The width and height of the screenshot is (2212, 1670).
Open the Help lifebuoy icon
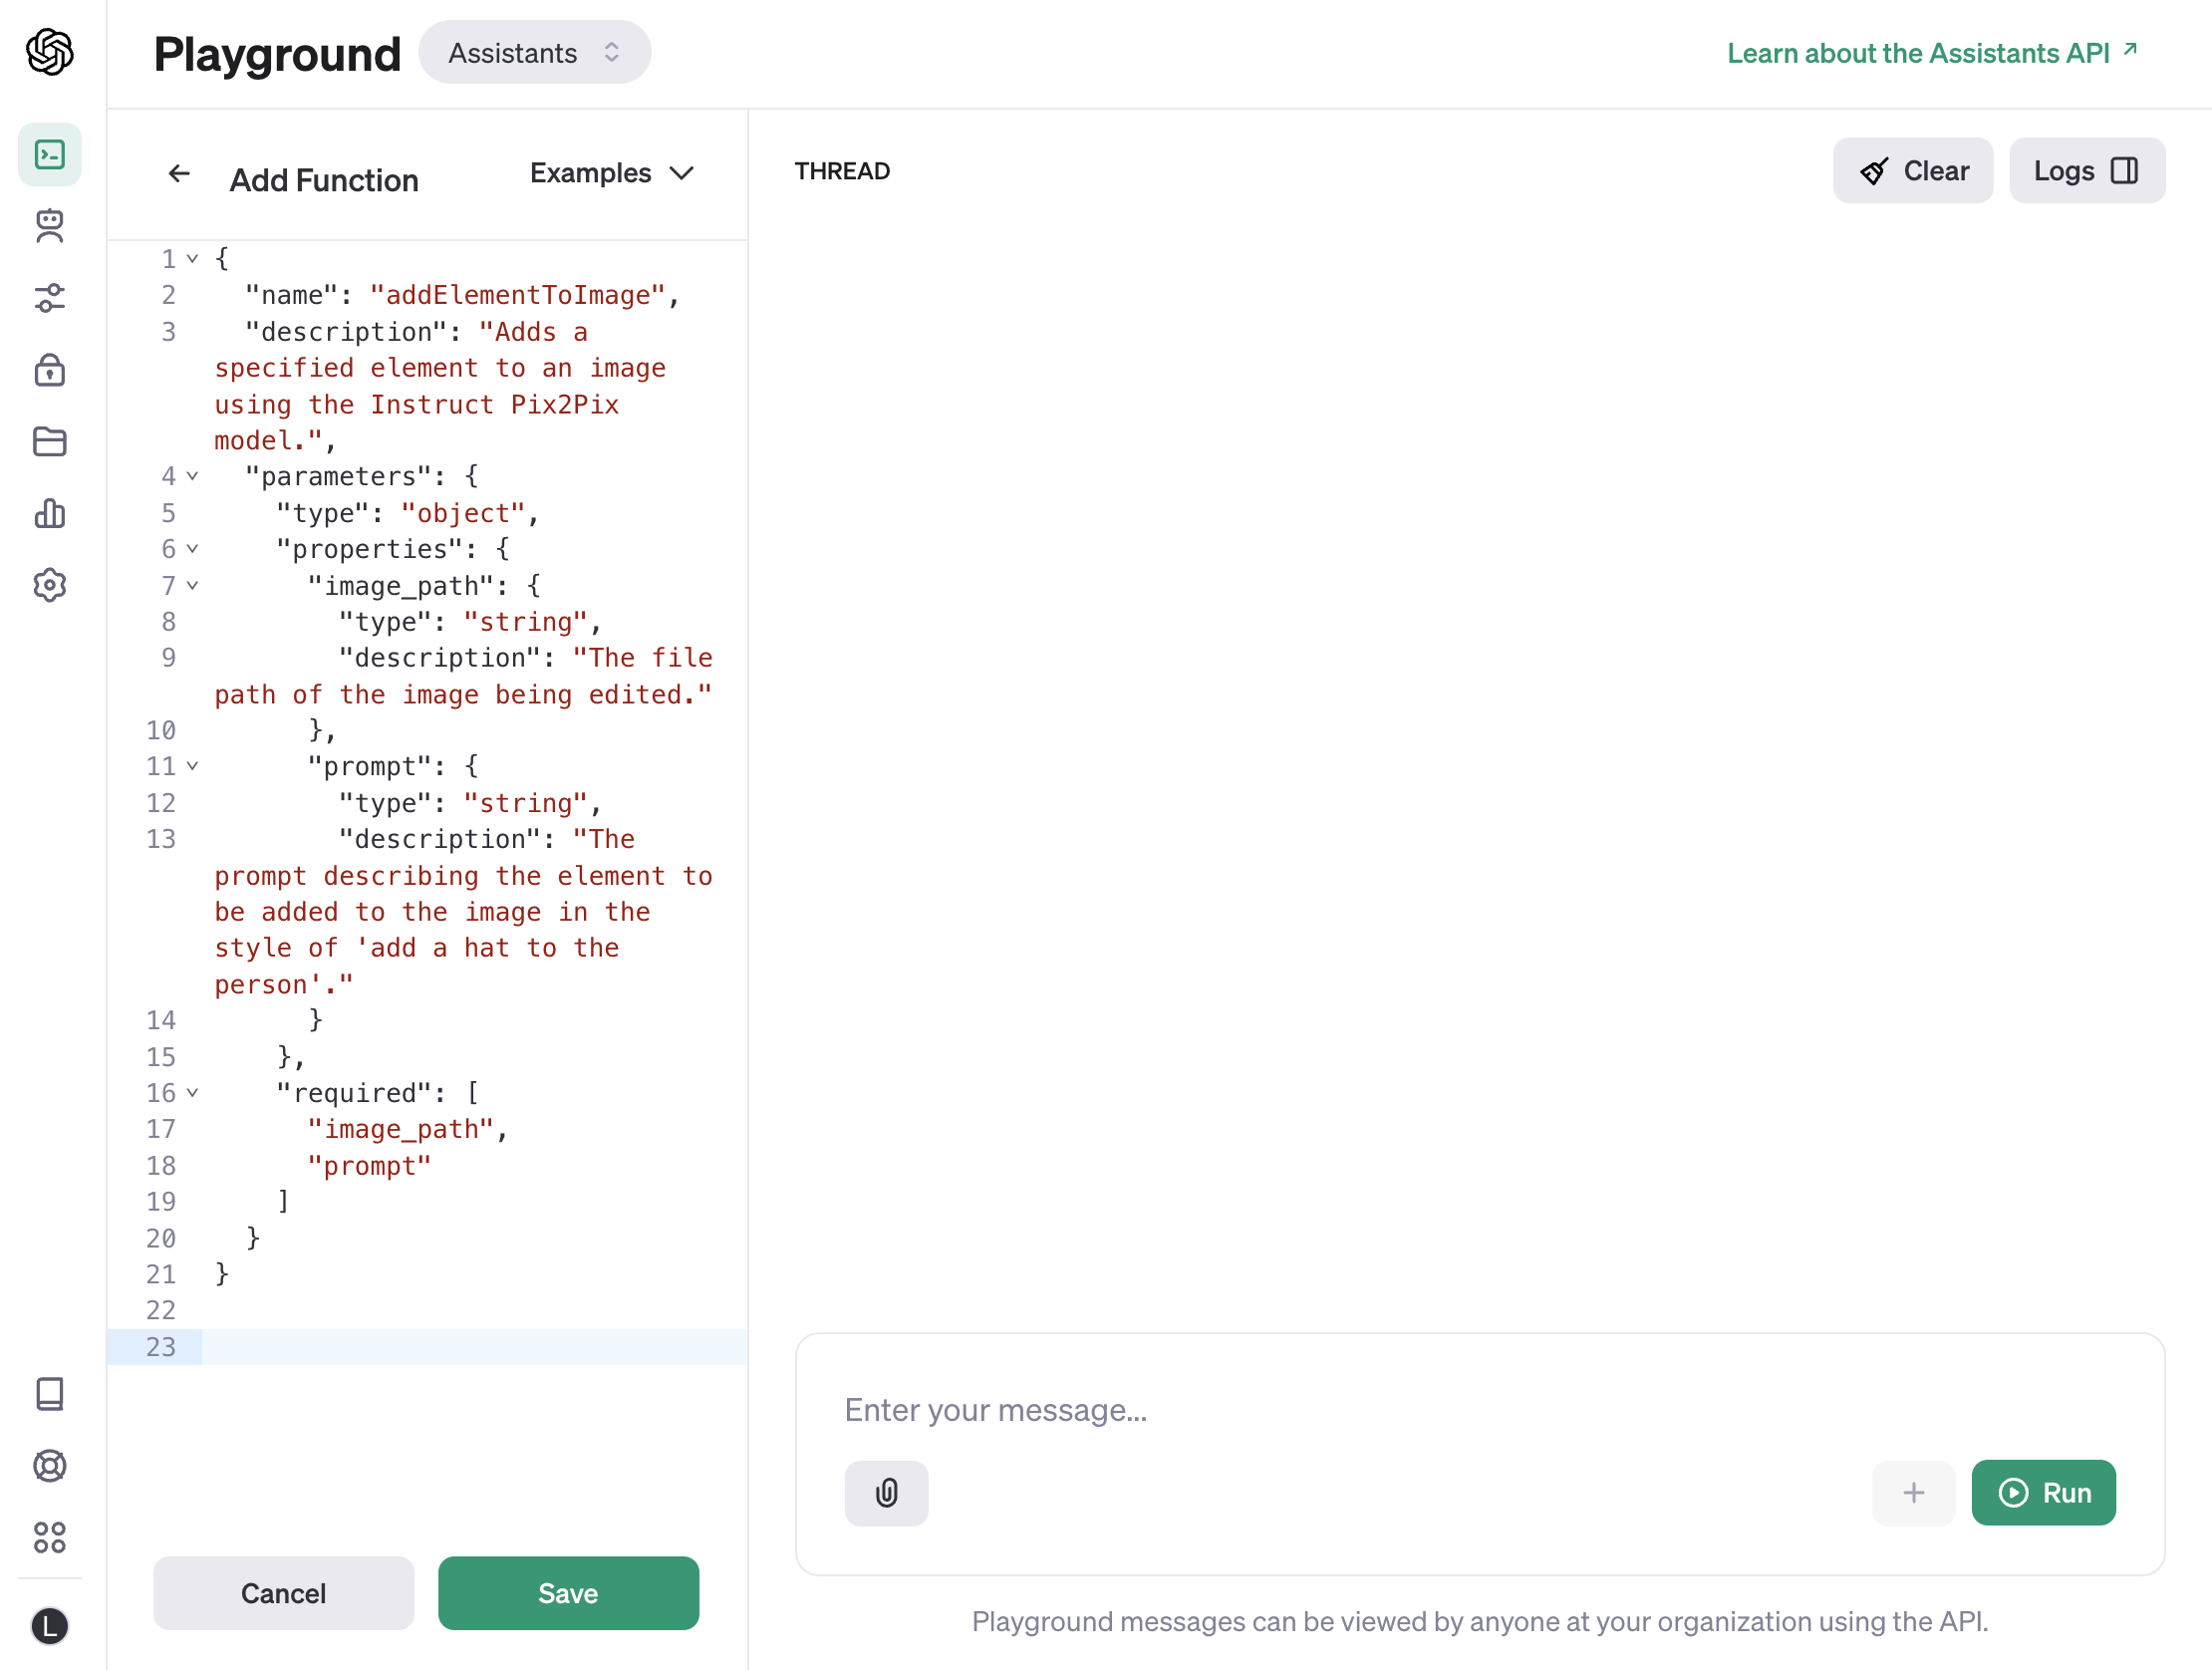point(50,1465)
